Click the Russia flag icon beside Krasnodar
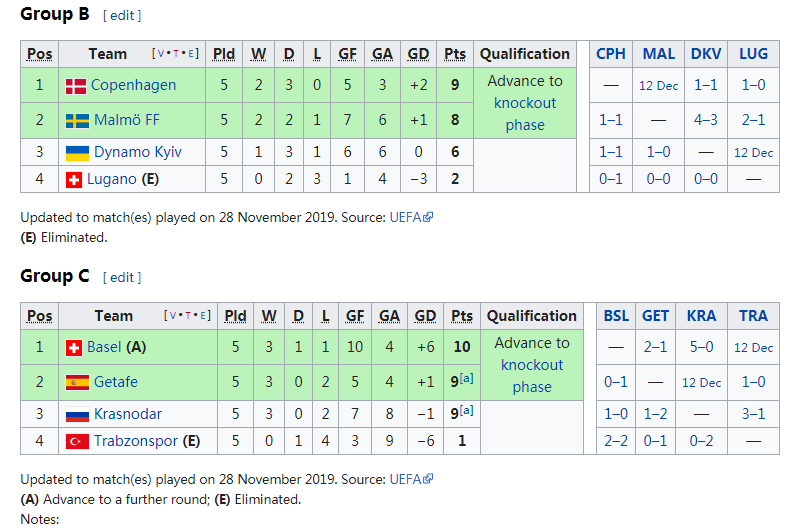This screenshot has width=792, height=531. point(76,415)
